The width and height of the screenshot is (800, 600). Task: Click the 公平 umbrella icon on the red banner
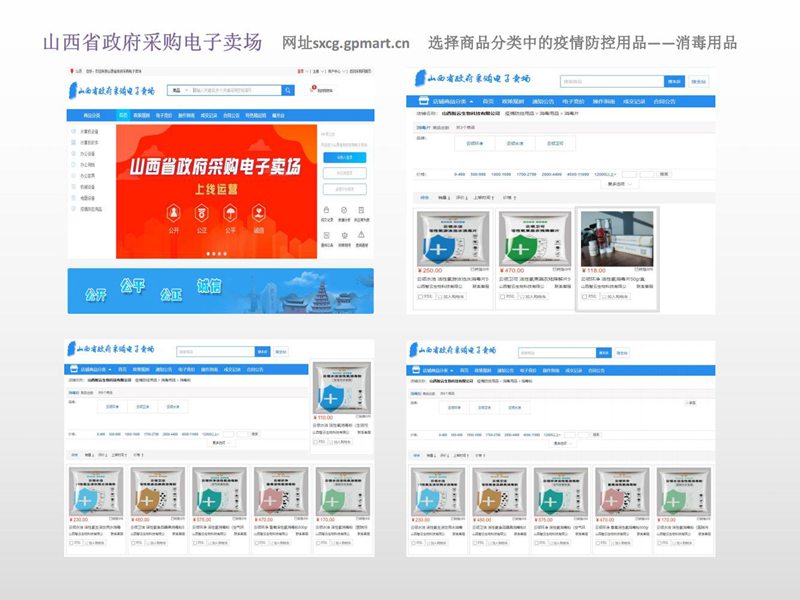(231, 212)
